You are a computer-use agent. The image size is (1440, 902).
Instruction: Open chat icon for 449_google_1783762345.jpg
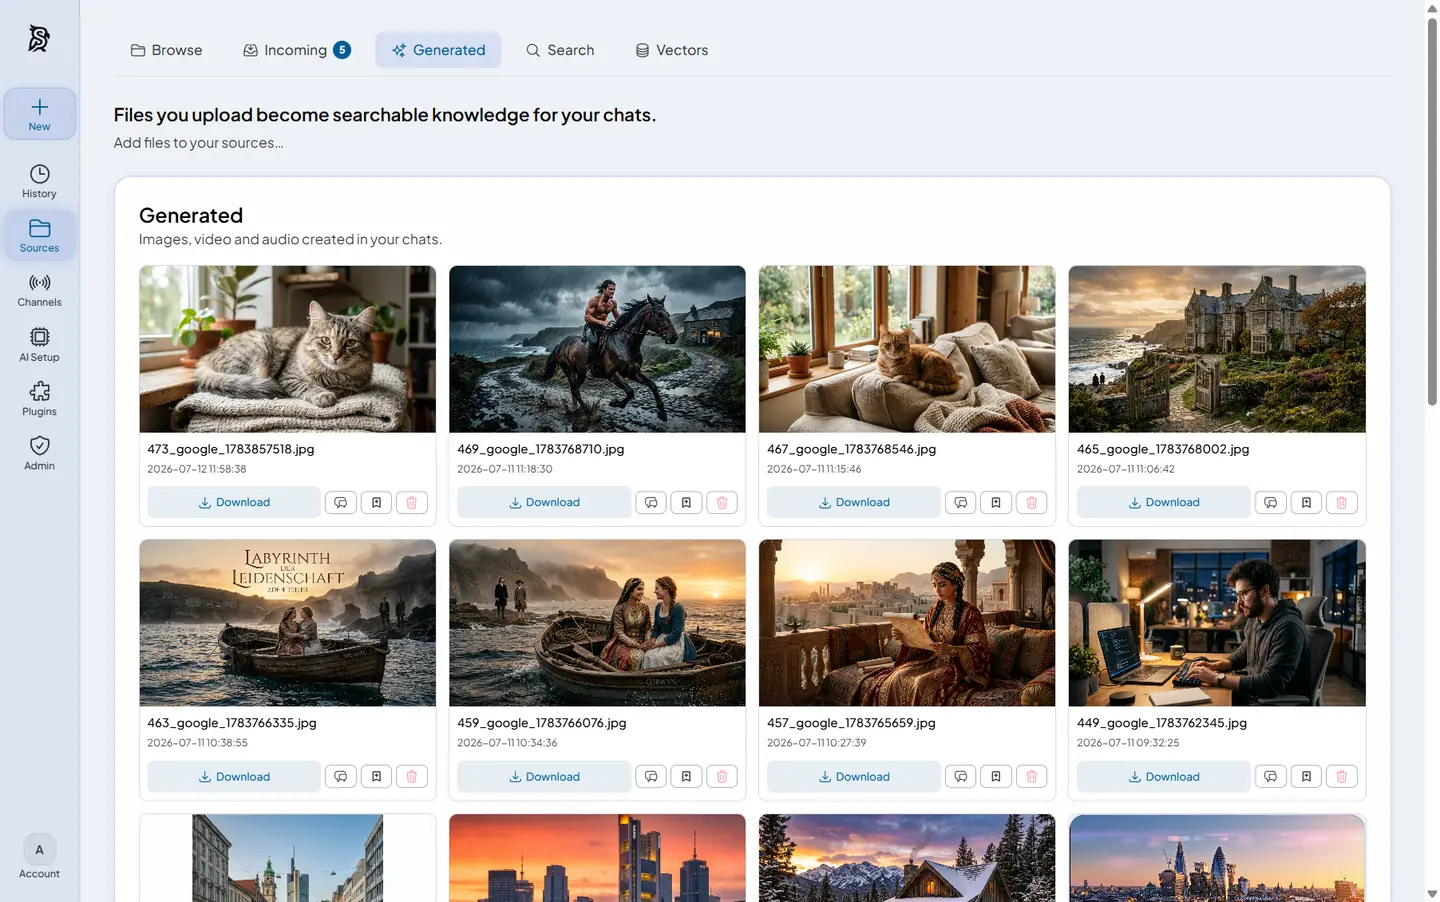1270,776
